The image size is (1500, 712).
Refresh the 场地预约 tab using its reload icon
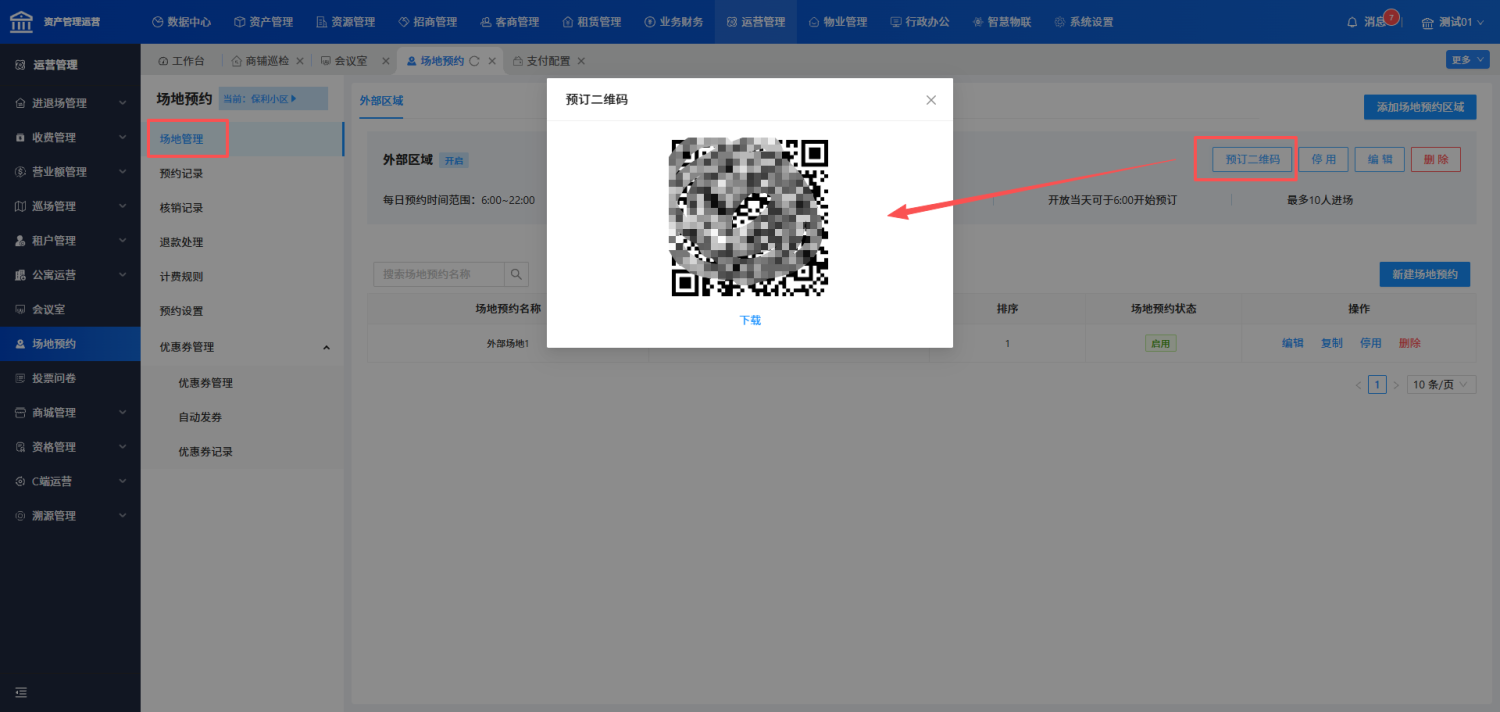pos(475,61)
